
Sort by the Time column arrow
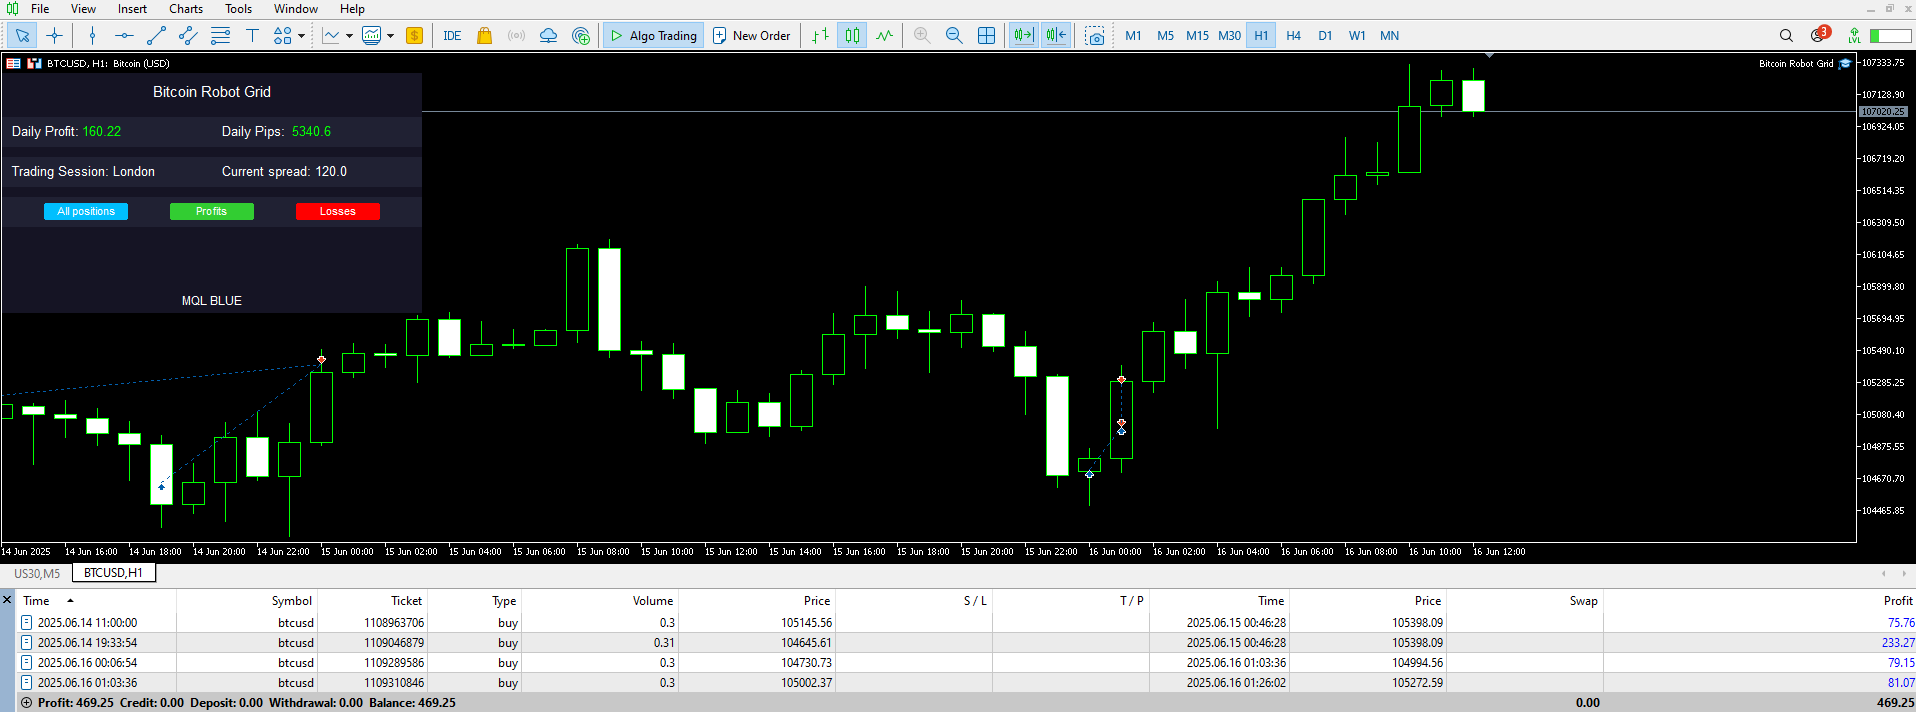tap(70, 601)
